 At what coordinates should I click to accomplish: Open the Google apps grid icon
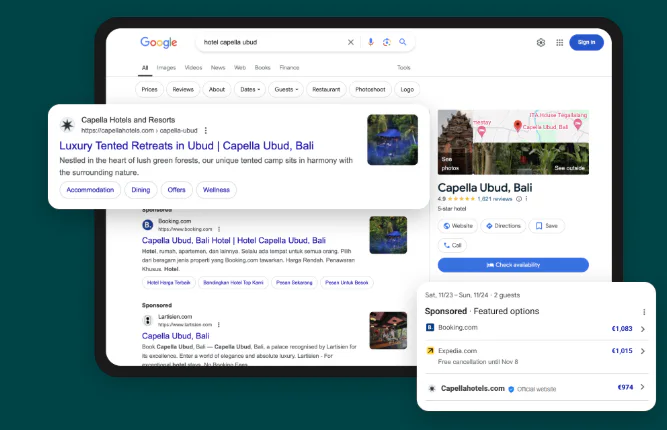point(559,43)
